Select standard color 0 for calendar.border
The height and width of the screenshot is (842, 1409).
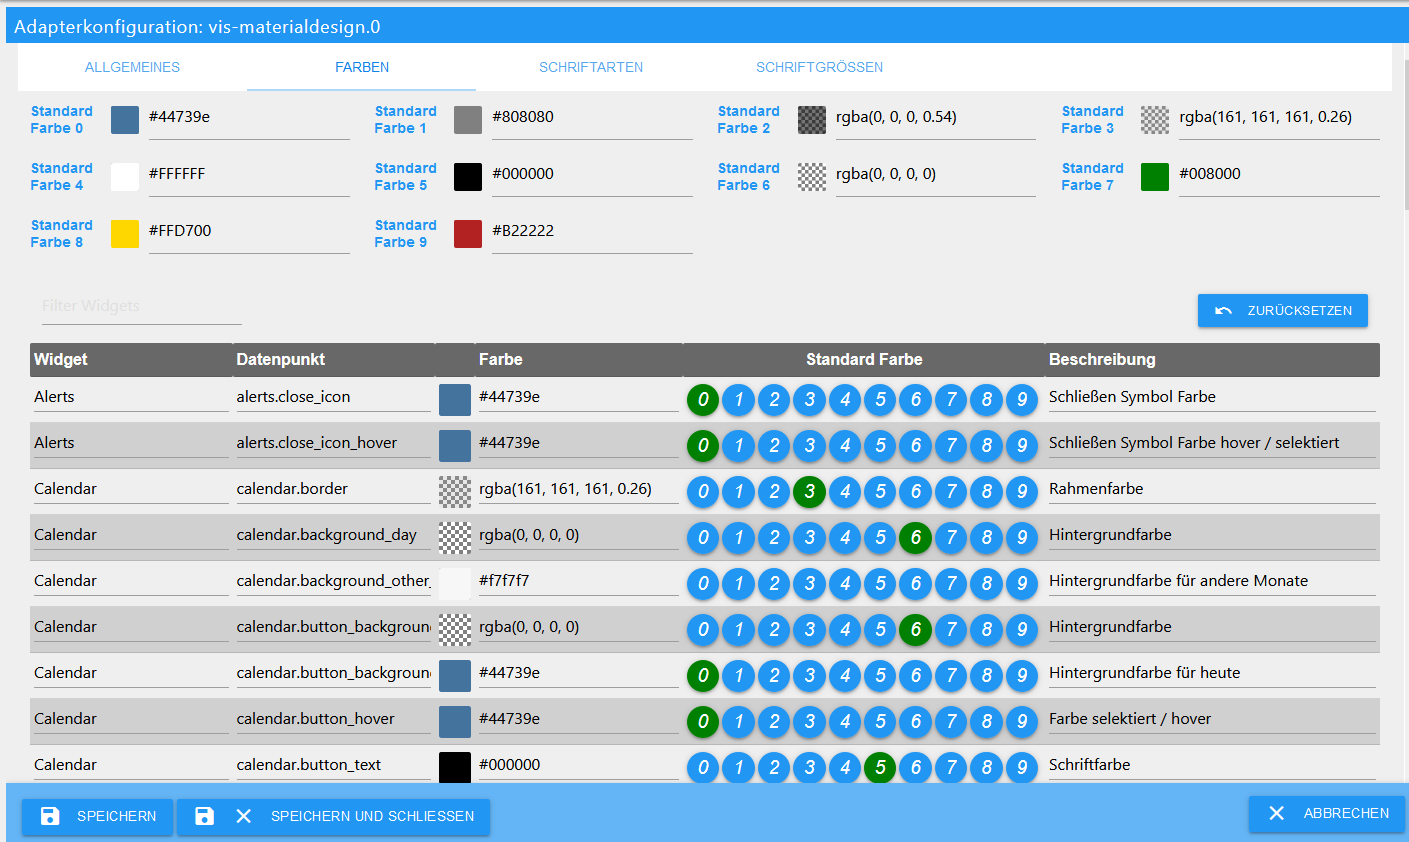pos(703,492)
